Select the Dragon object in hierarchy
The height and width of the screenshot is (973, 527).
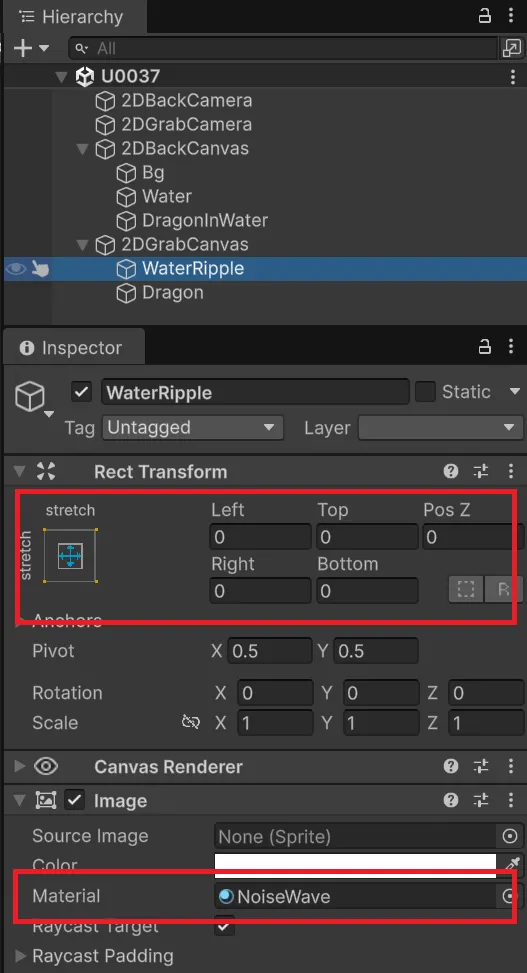pyautogui.click(x=173, y=292)
